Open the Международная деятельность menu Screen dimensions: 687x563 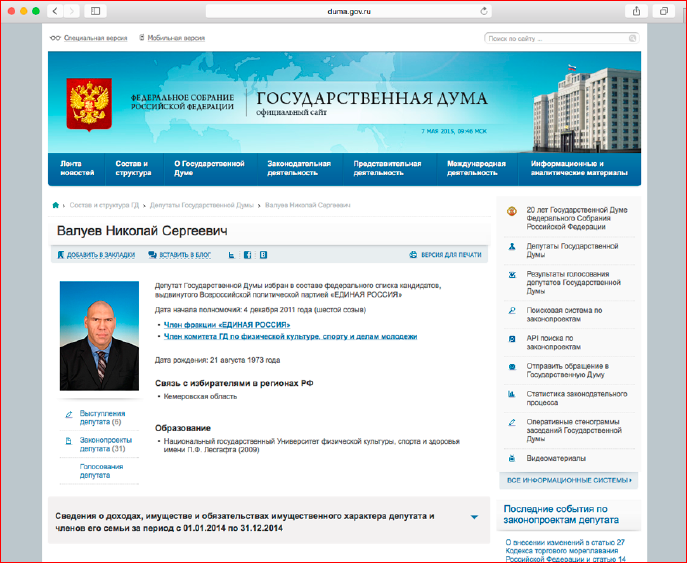(476, 168)
